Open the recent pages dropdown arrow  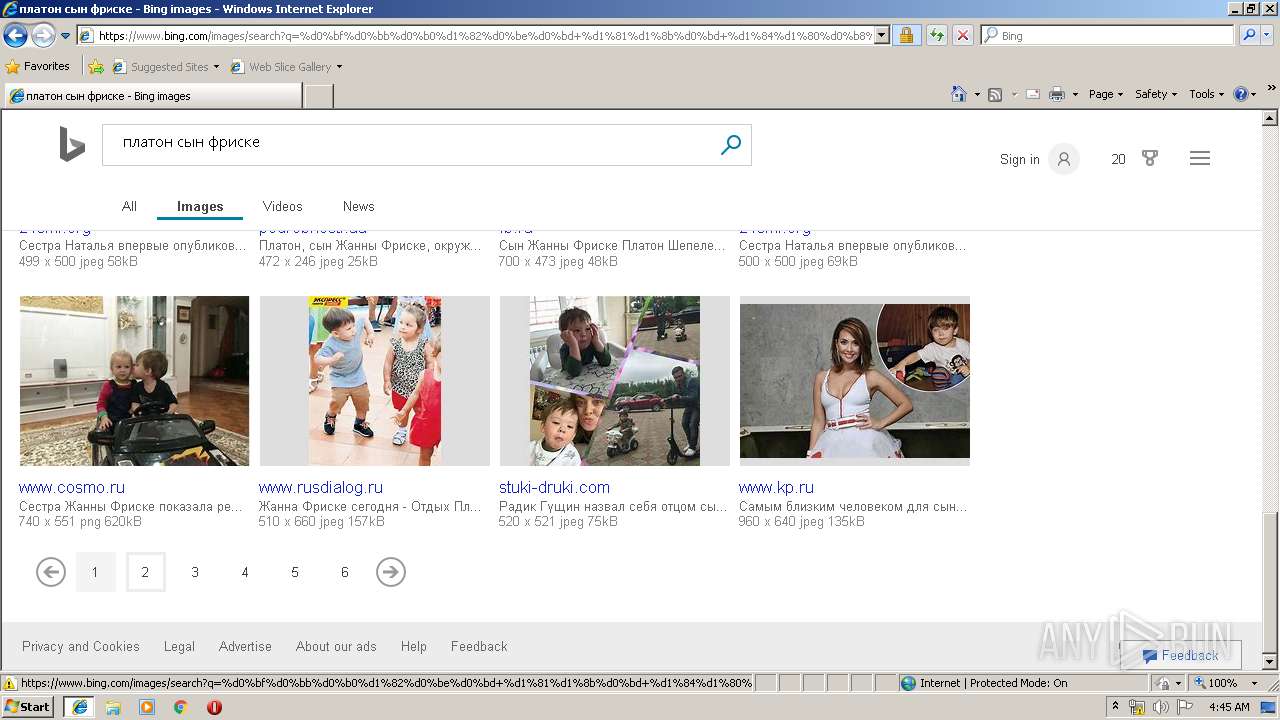(65, 36)
